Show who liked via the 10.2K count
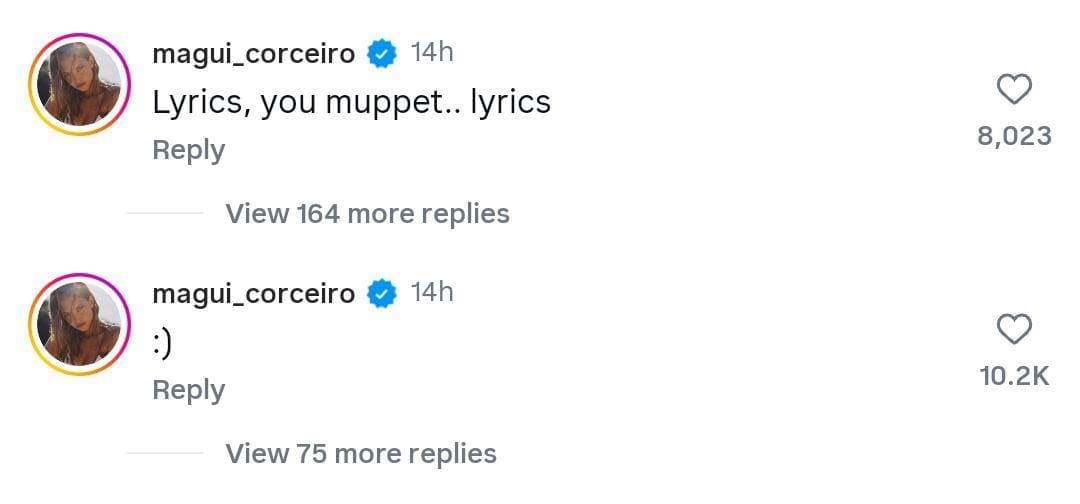Image resolution: width=1080 pixels, height=504 pixels. (x=1014, y=376)
